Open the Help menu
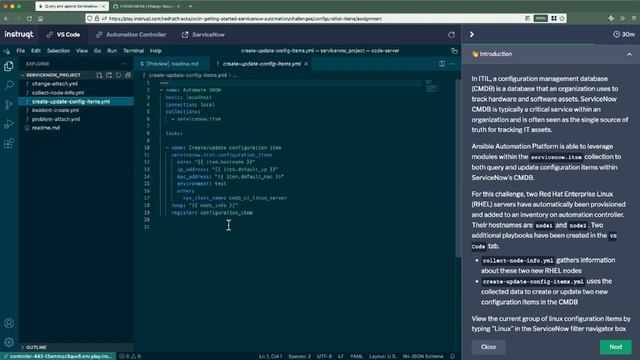Screen dimensions: 640x360 point(156,51)
